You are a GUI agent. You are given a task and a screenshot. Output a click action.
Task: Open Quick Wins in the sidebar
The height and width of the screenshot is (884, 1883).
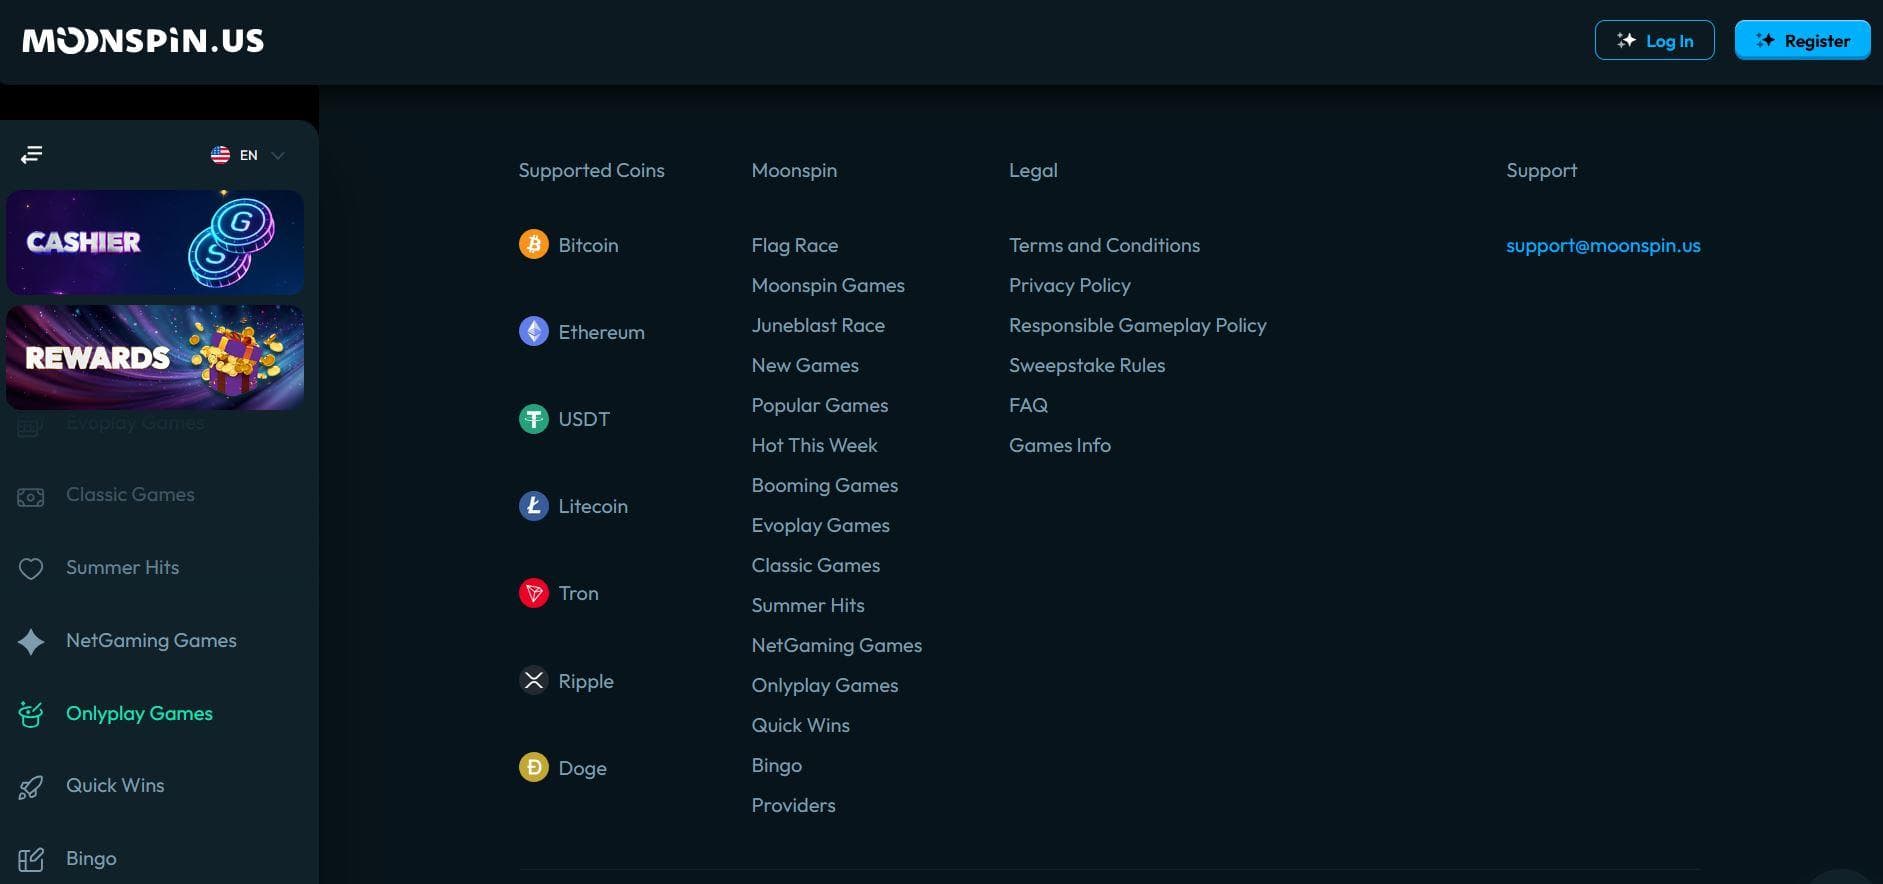point(115,786)
